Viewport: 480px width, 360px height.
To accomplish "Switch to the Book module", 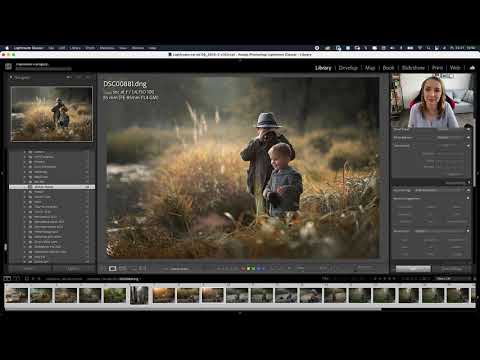I will [x=388, y=68].
